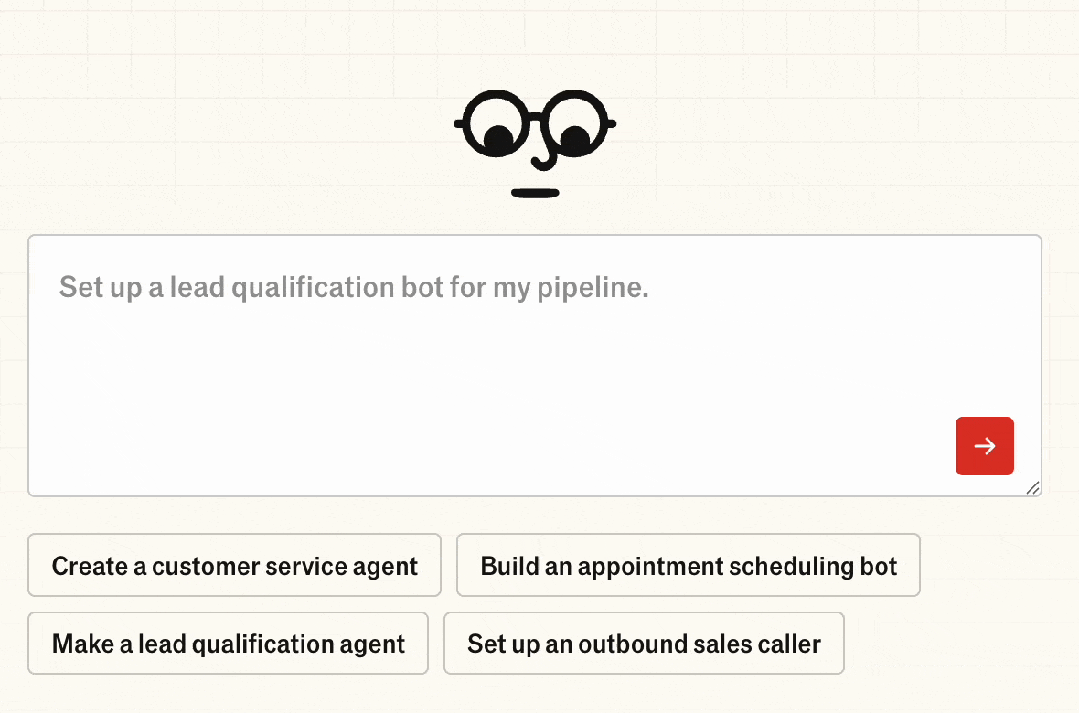Viewport: 1079px width, 713px height.
Task: Click the mascot's left glasses lens
Action: coord(495,124)
